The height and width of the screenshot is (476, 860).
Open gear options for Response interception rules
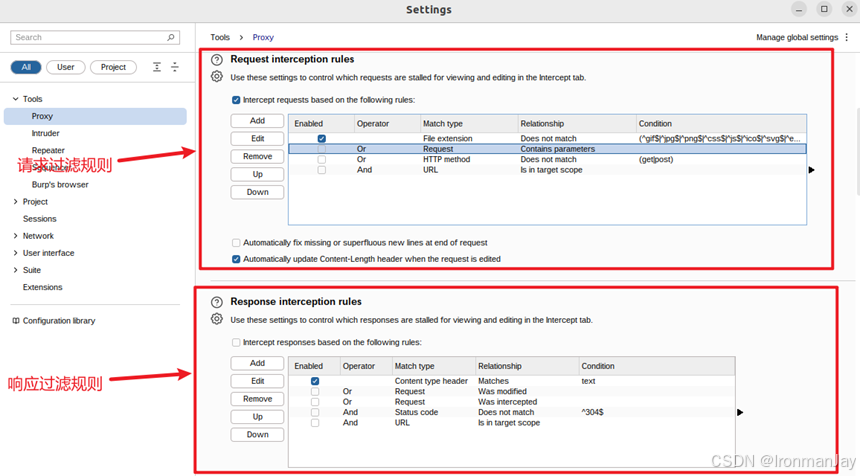[217, 319]
